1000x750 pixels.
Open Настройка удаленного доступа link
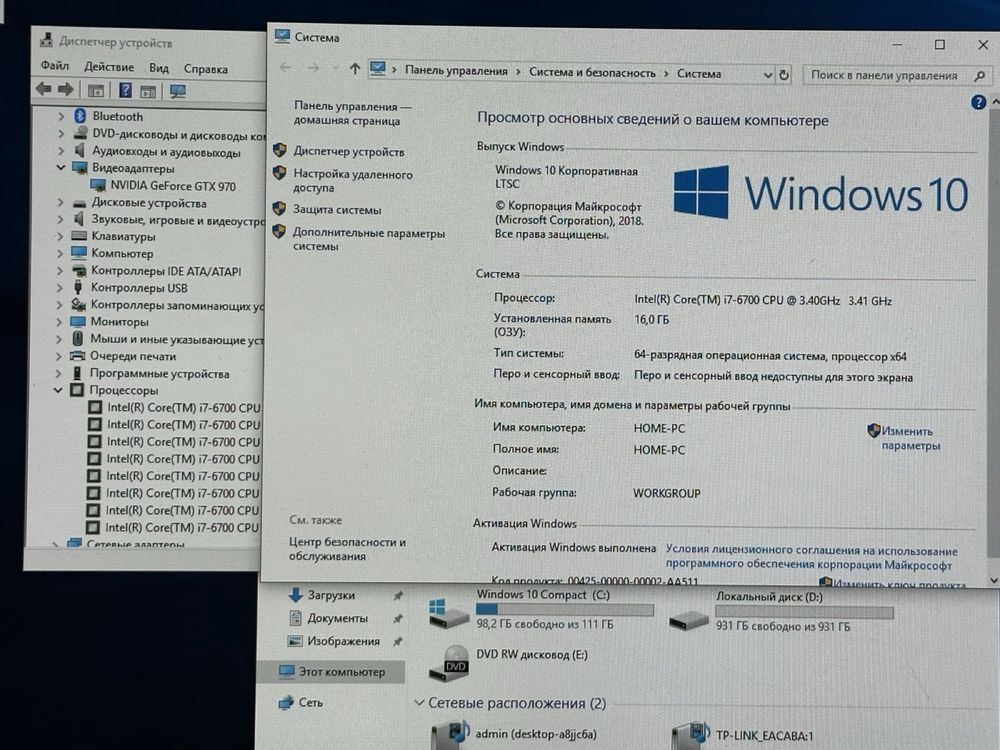(x=353, y=180)
